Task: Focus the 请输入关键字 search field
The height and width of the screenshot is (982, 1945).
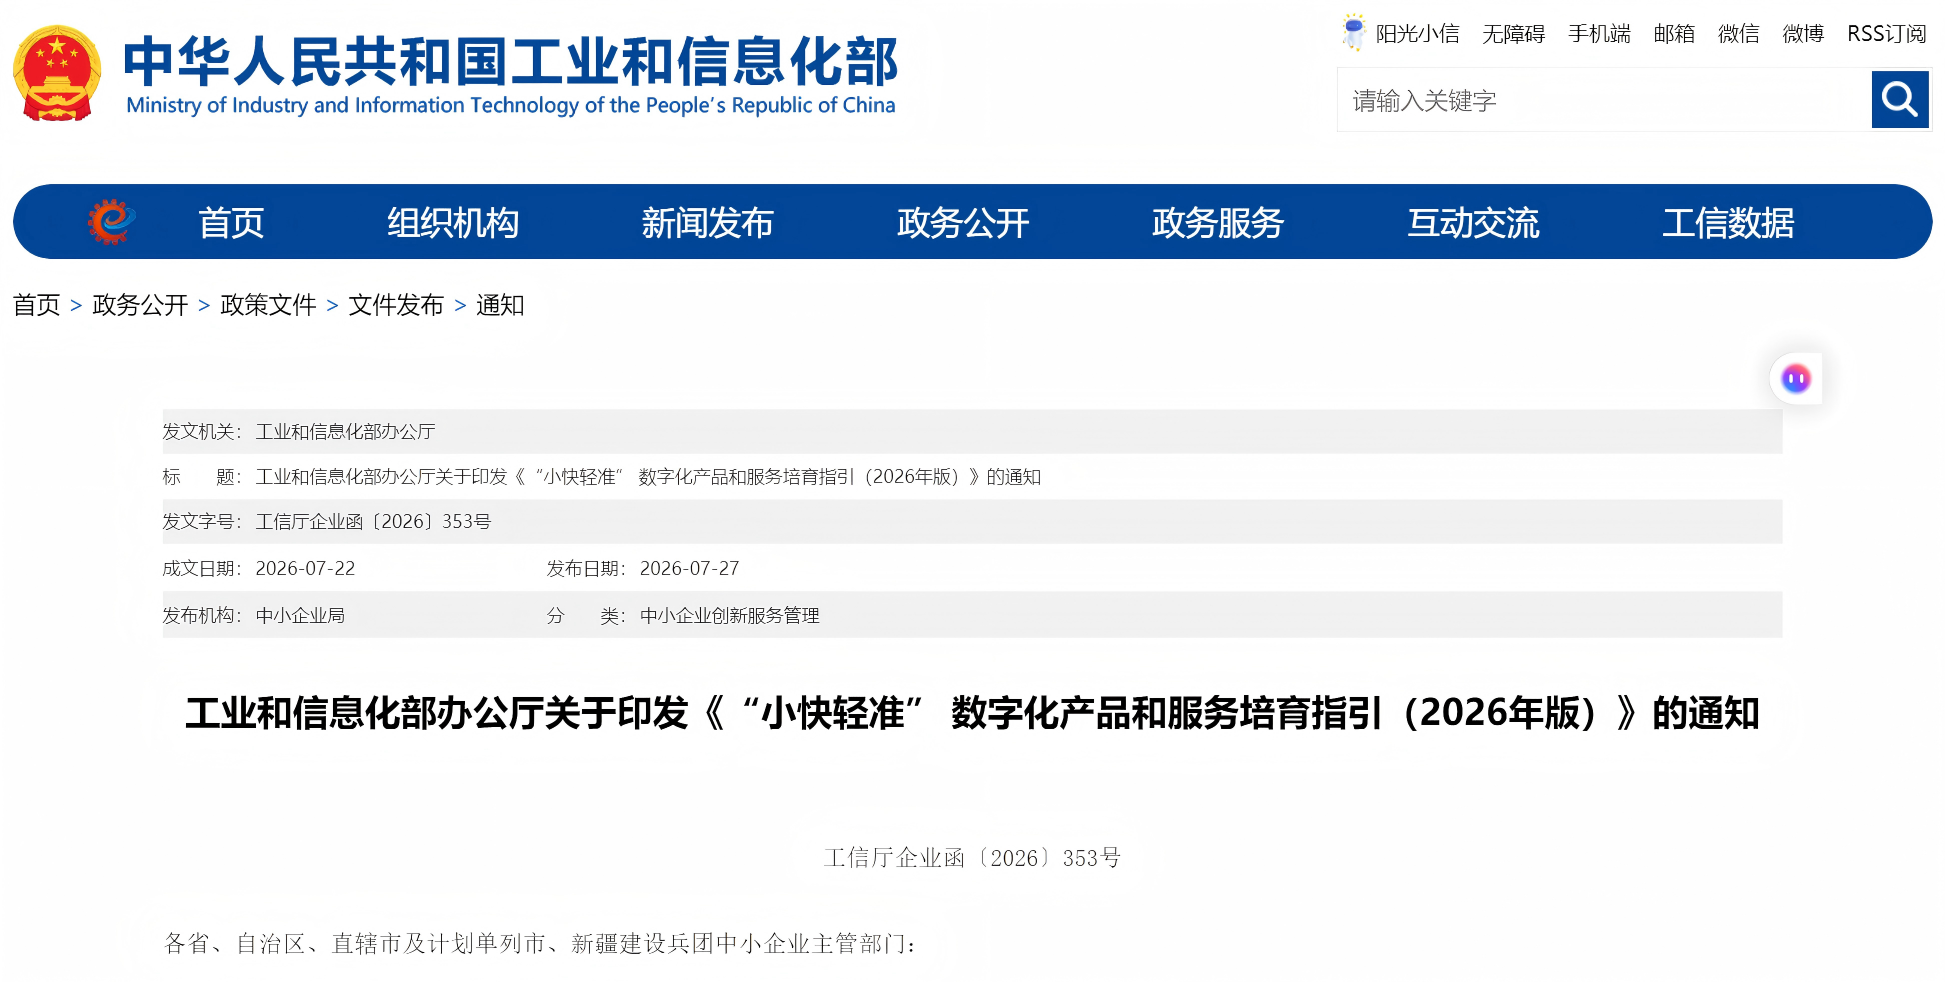Action: pos(1604,100)
